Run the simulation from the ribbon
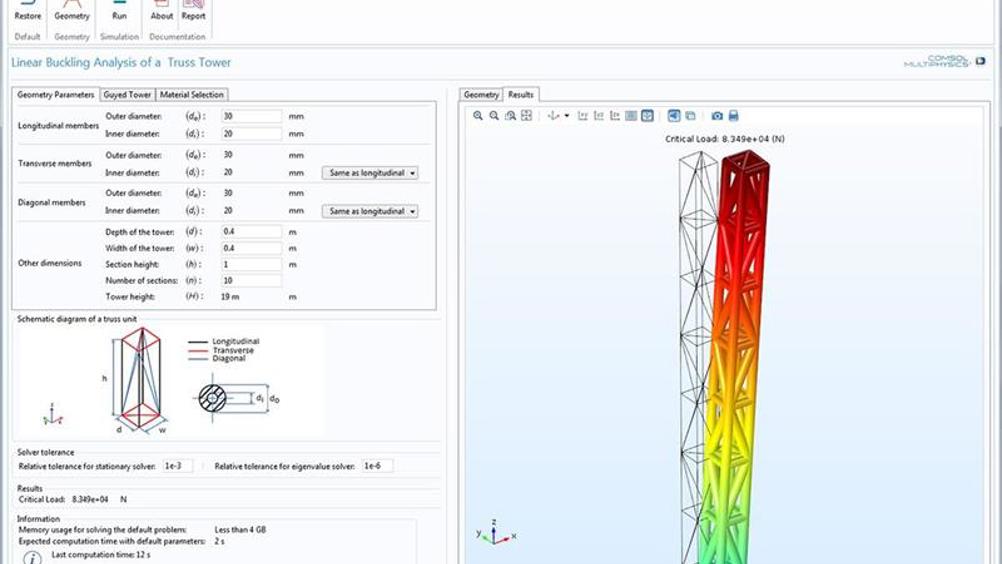Viewport: 1002px width, 564px height. pos(119,11)
